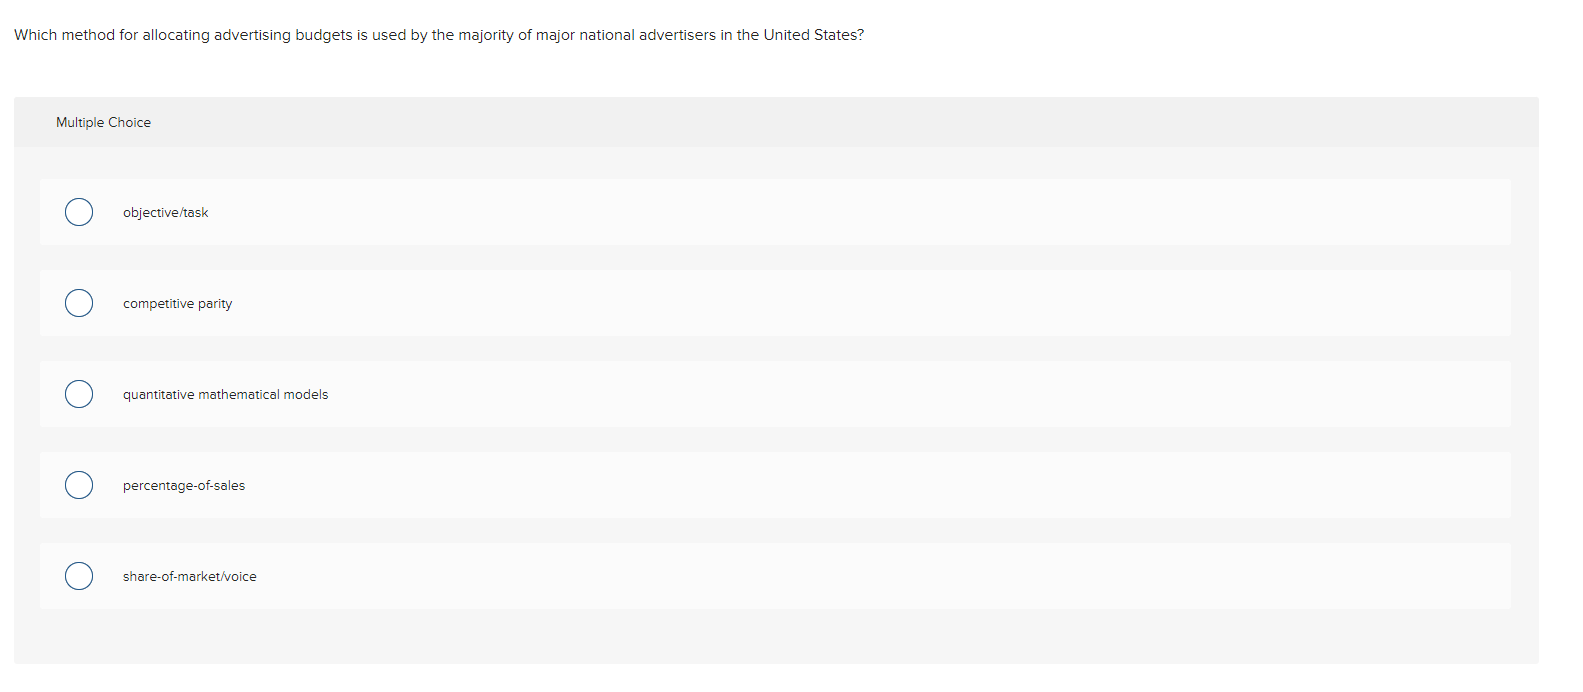Click the Multiple Choice header label
This screenshot has width=1583, height=692.
103,122
